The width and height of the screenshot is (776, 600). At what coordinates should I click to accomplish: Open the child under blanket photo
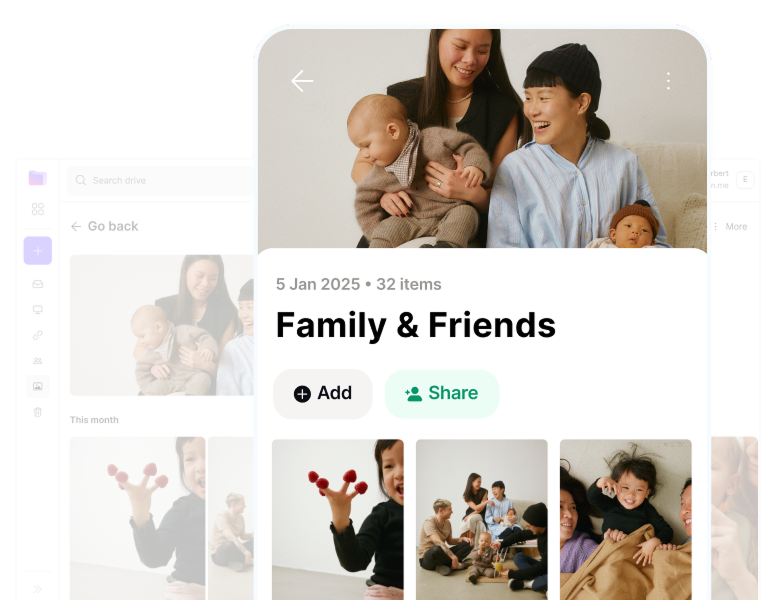pyautogui.click(x=626, y=519)
